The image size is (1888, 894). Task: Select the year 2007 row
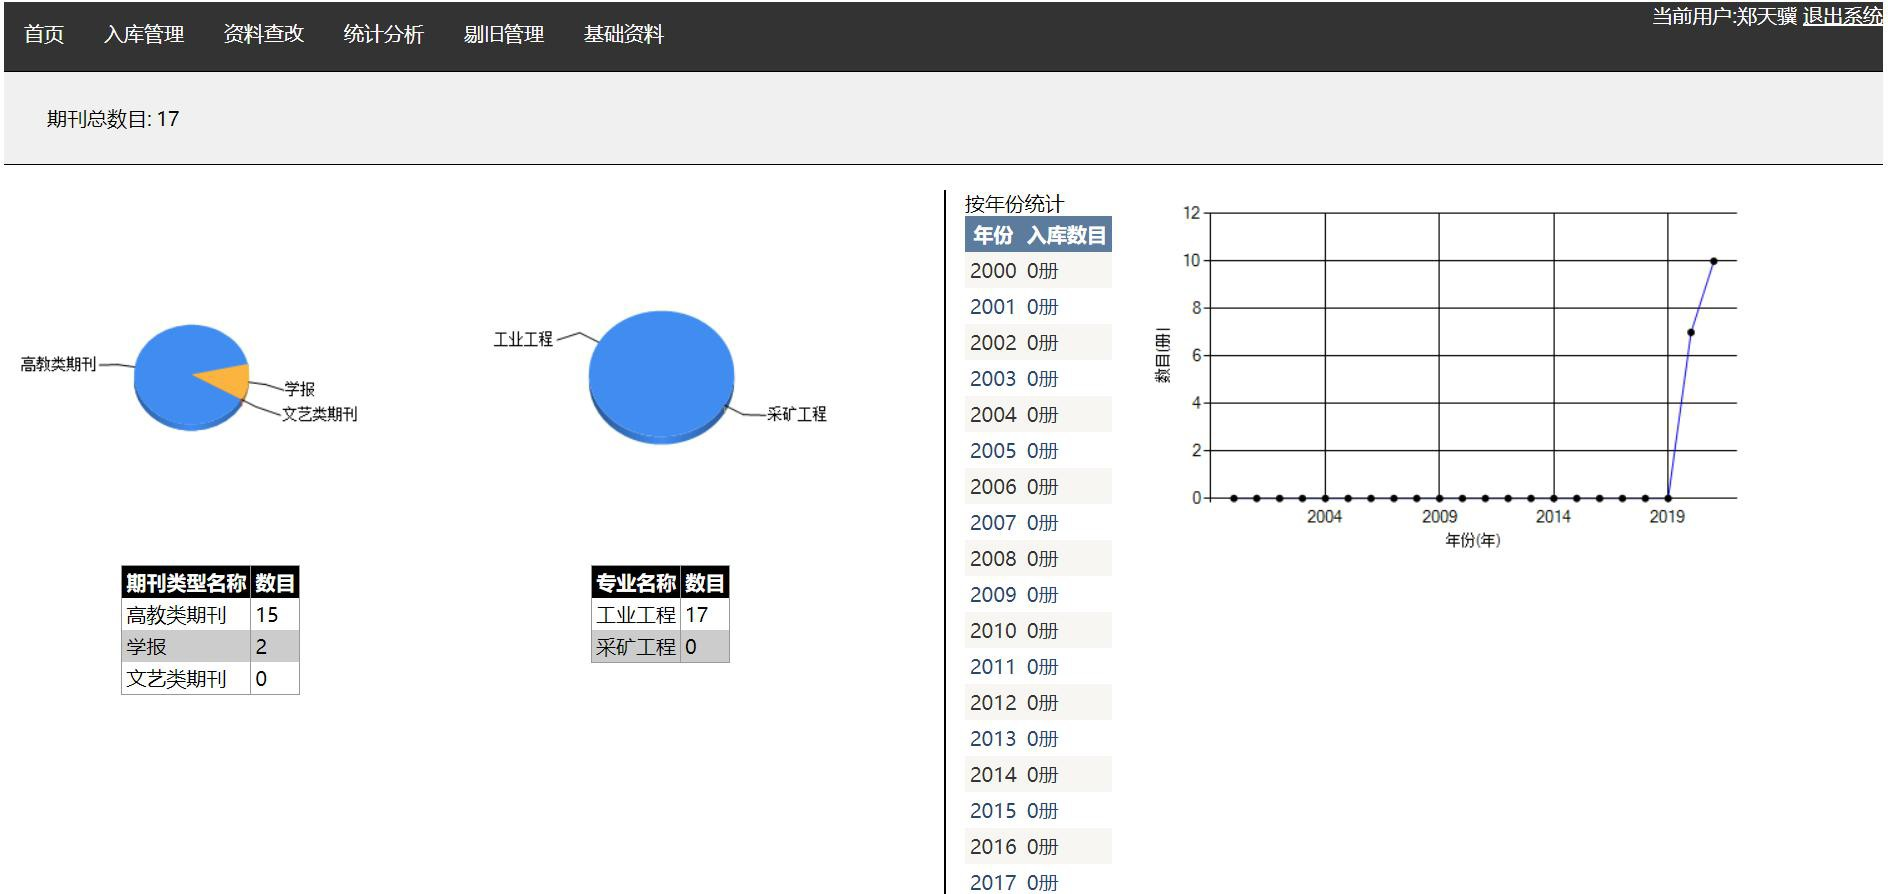pos(1038,523)
